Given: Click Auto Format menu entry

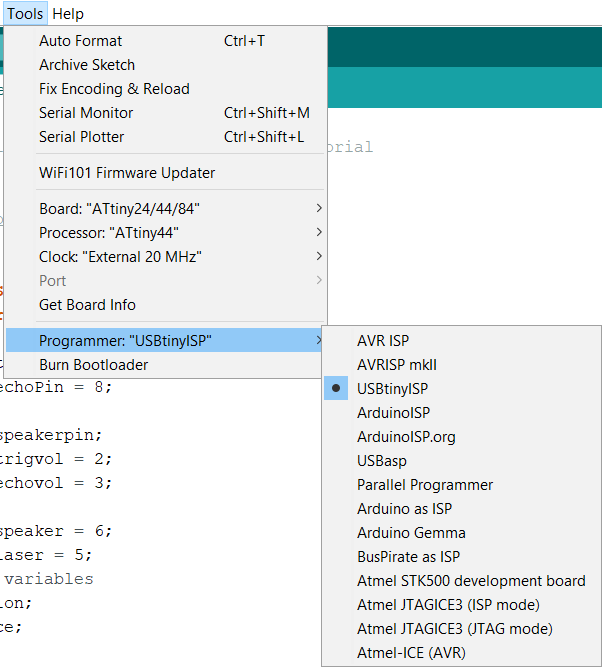Looking at the screenshot, I should pyautogui.click(x=81, y=41).
